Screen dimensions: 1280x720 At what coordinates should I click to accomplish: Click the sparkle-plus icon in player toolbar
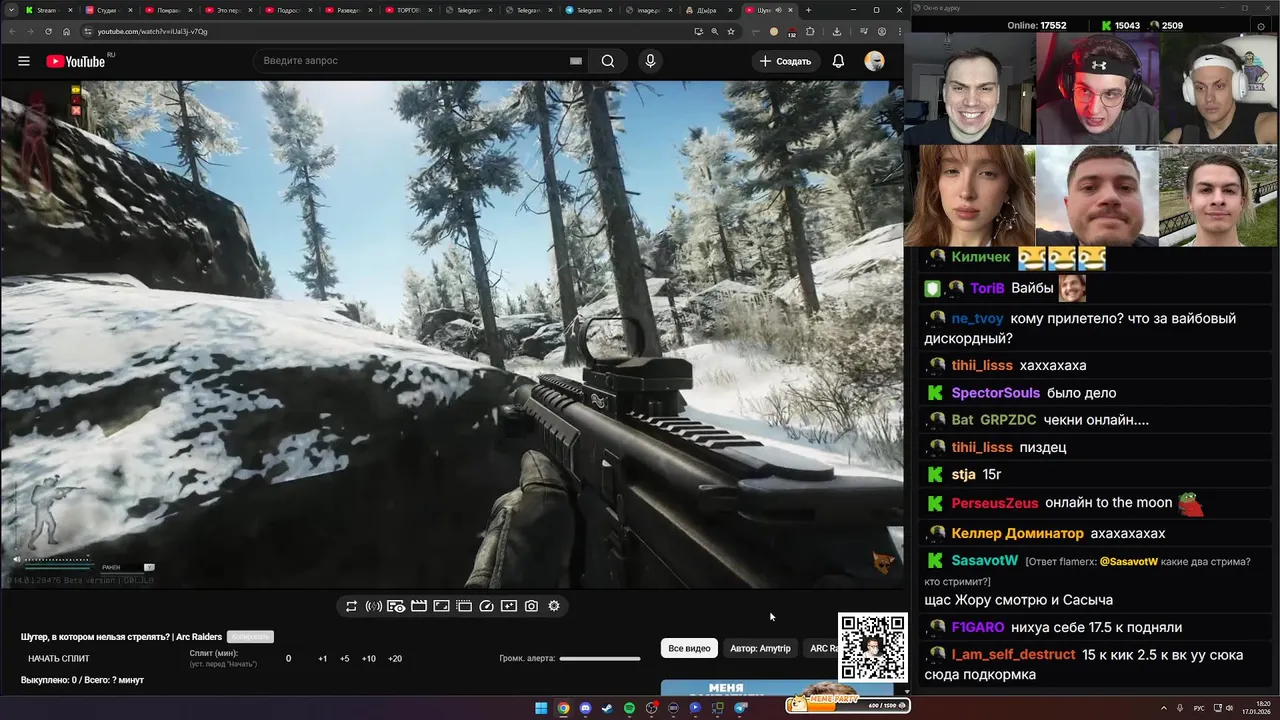[x=509, y=606]
